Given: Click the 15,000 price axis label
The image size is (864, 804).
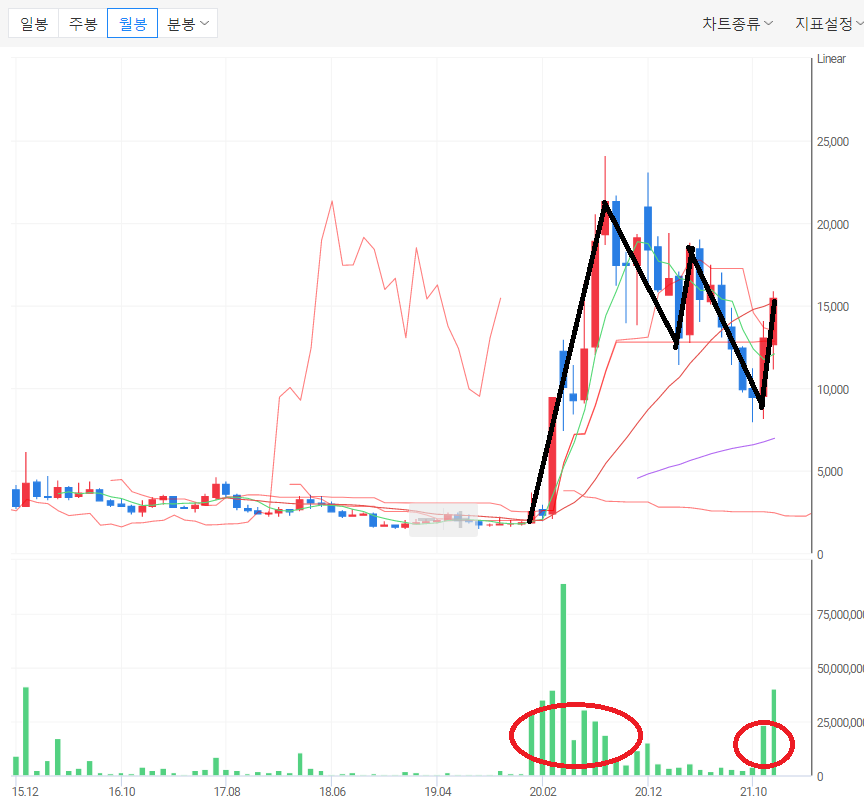Looking at the screenshot, I should pos(833,307).
